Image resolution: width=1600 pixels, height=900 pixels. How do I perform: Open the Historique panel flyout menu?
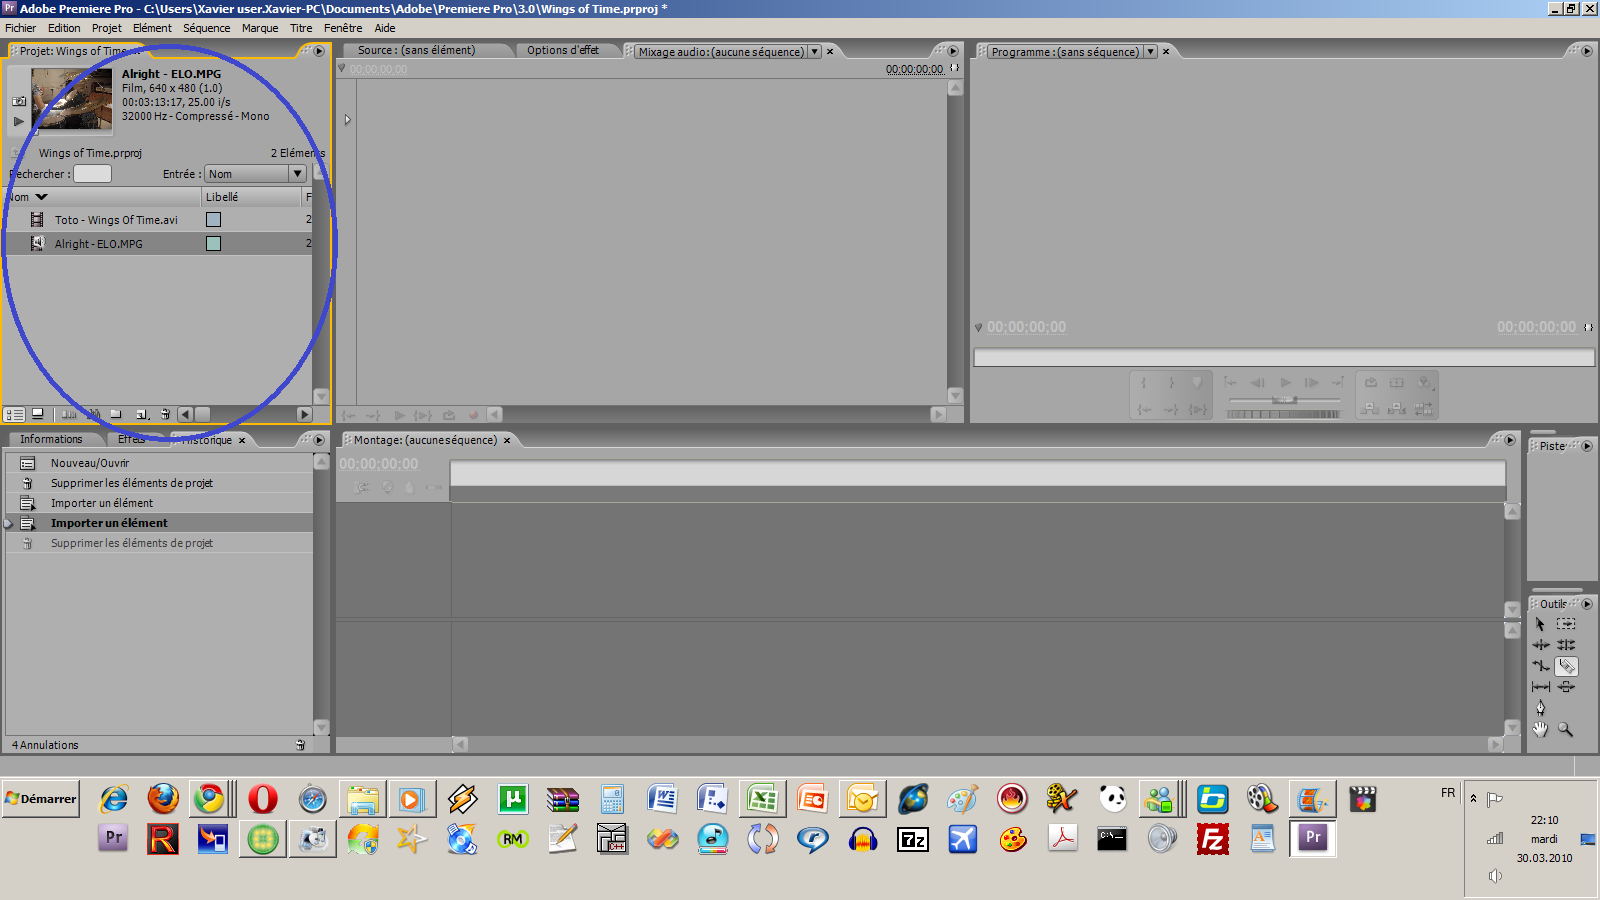point(319,440)
